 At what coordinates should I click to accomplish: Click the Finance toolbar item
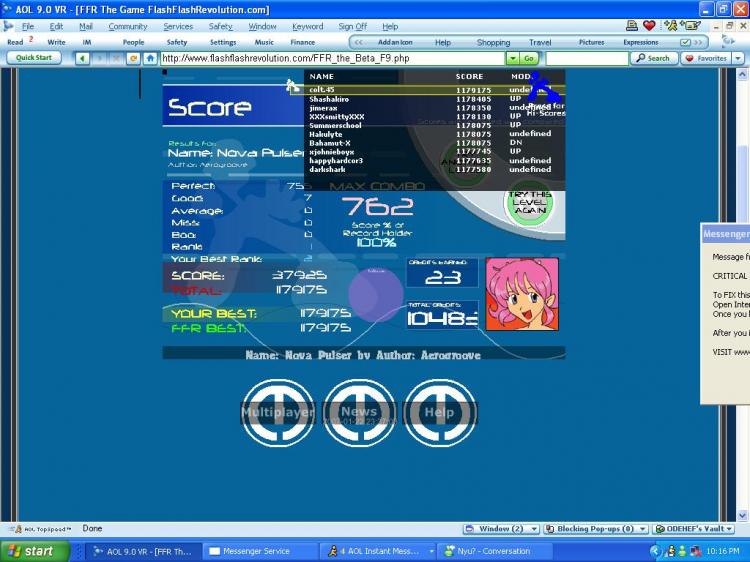[303, 42]
